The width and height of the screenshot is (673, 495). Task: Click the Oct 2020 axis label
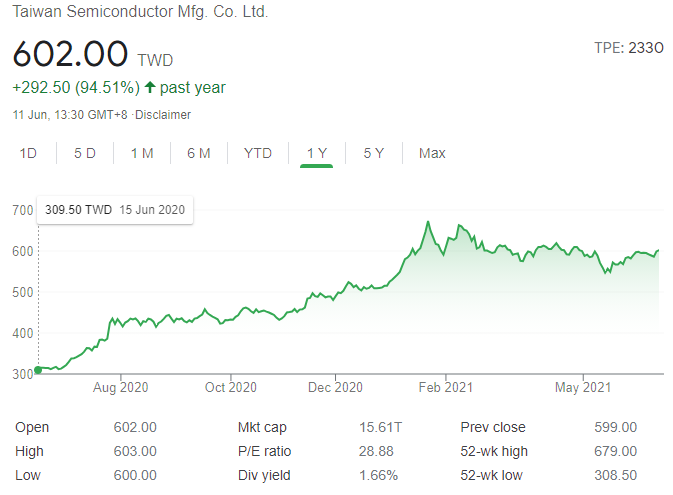(x=231, y=388)
